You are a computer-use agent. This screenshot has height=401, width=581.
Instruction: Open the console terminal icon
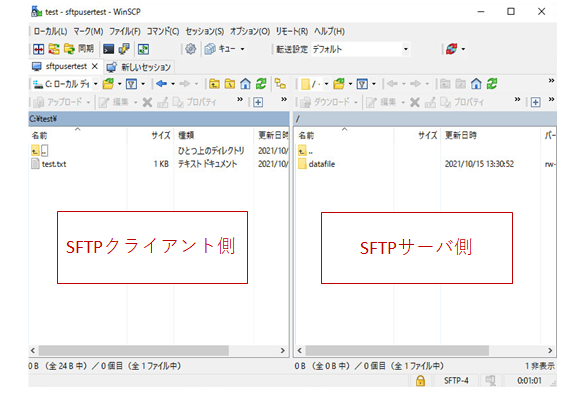[x=109, y=49]
